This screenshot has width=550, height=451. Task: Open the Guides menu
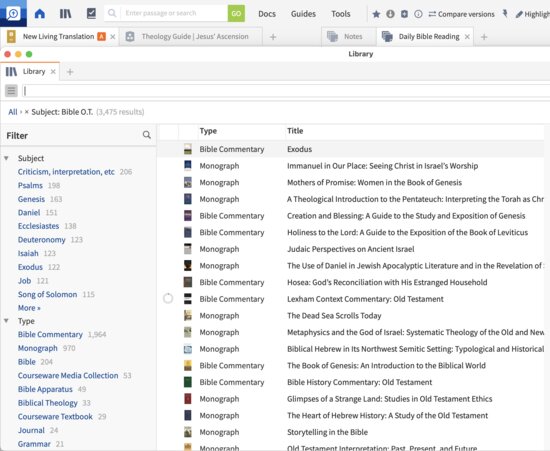303,14
